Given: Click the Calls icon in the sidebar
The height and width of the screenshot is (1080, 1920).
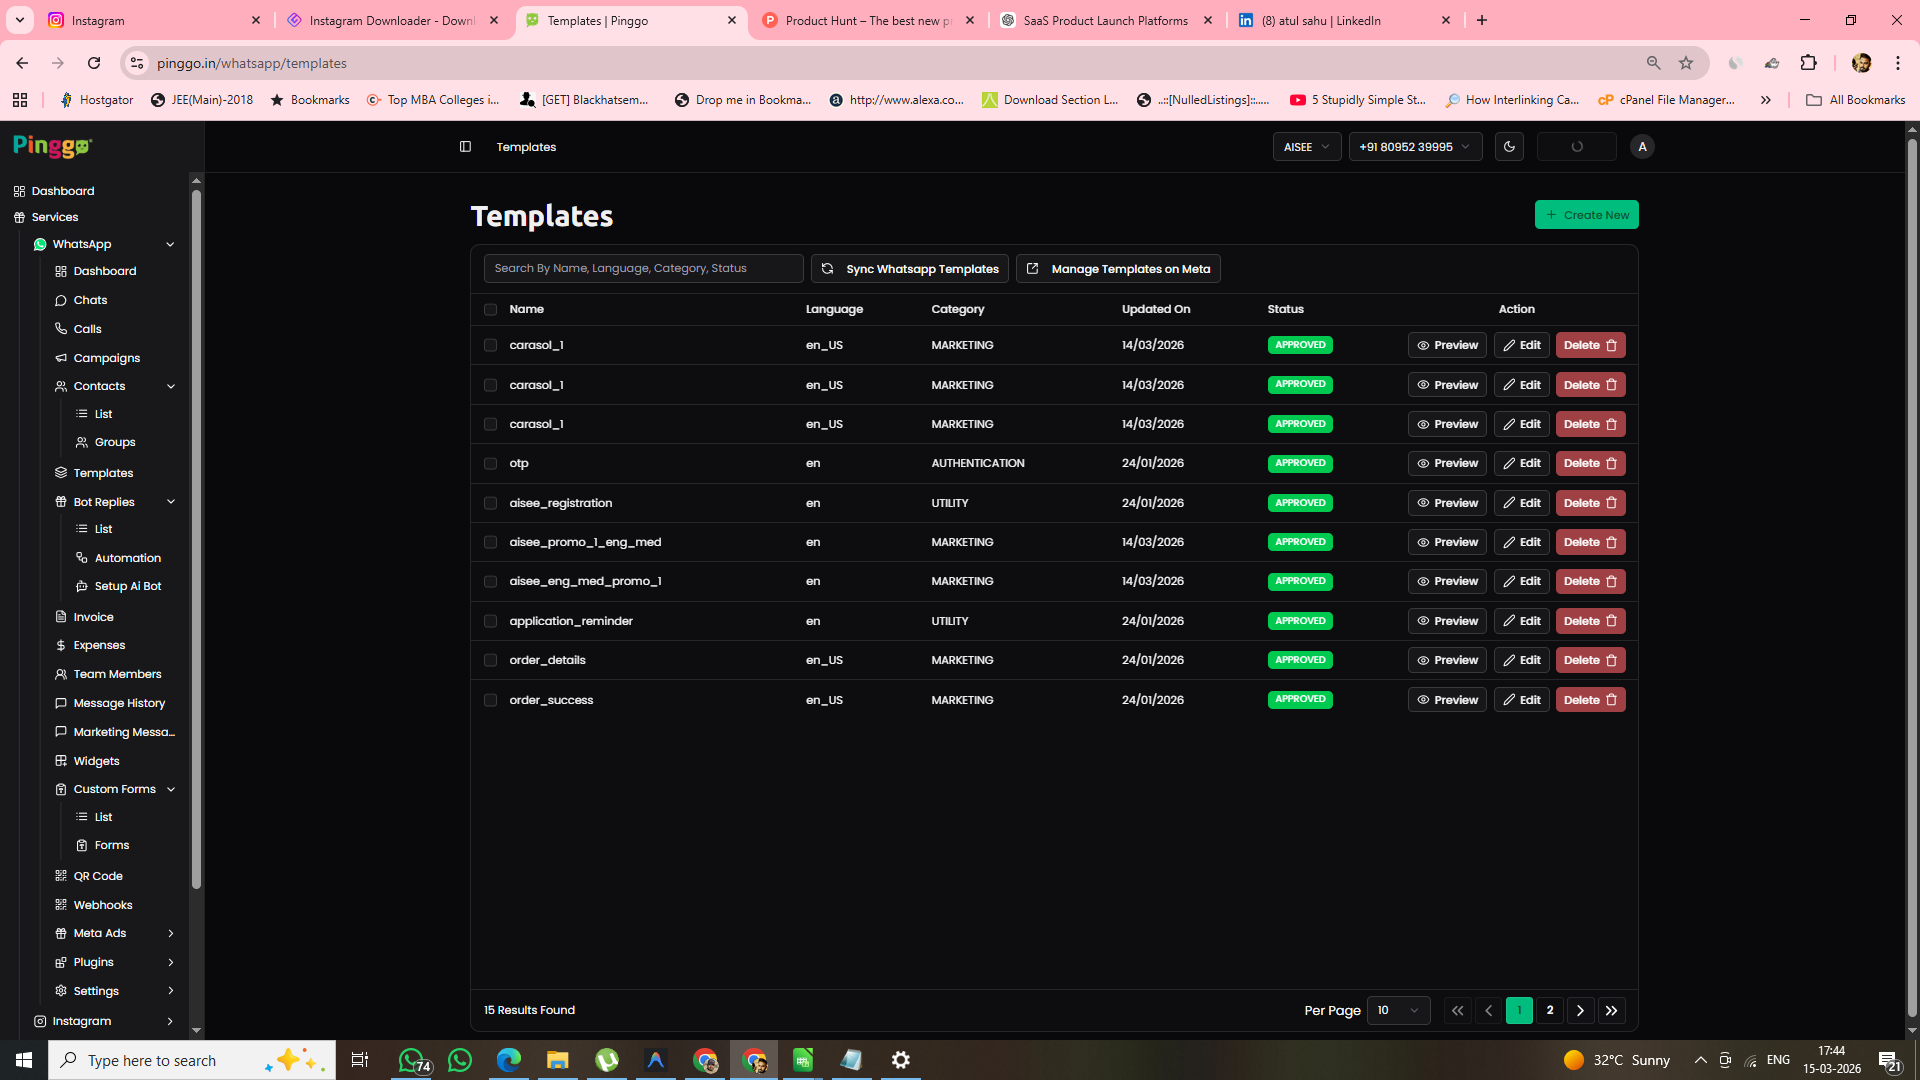Looking at the screenshot, I should pyautogui.click(x=61, y=328).
